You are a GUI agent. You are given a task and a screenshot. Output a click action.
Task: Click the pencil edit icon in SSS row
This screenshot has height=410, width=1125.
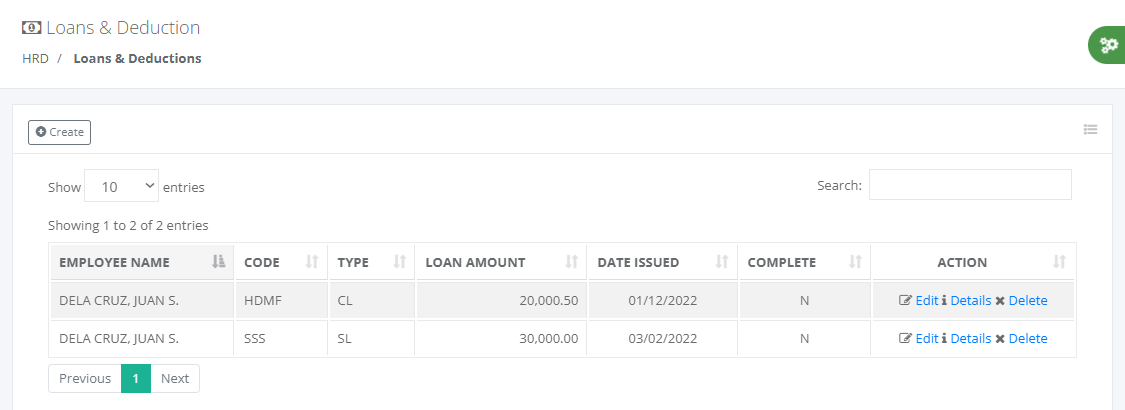pyautogui.click(x=905, y=338)
